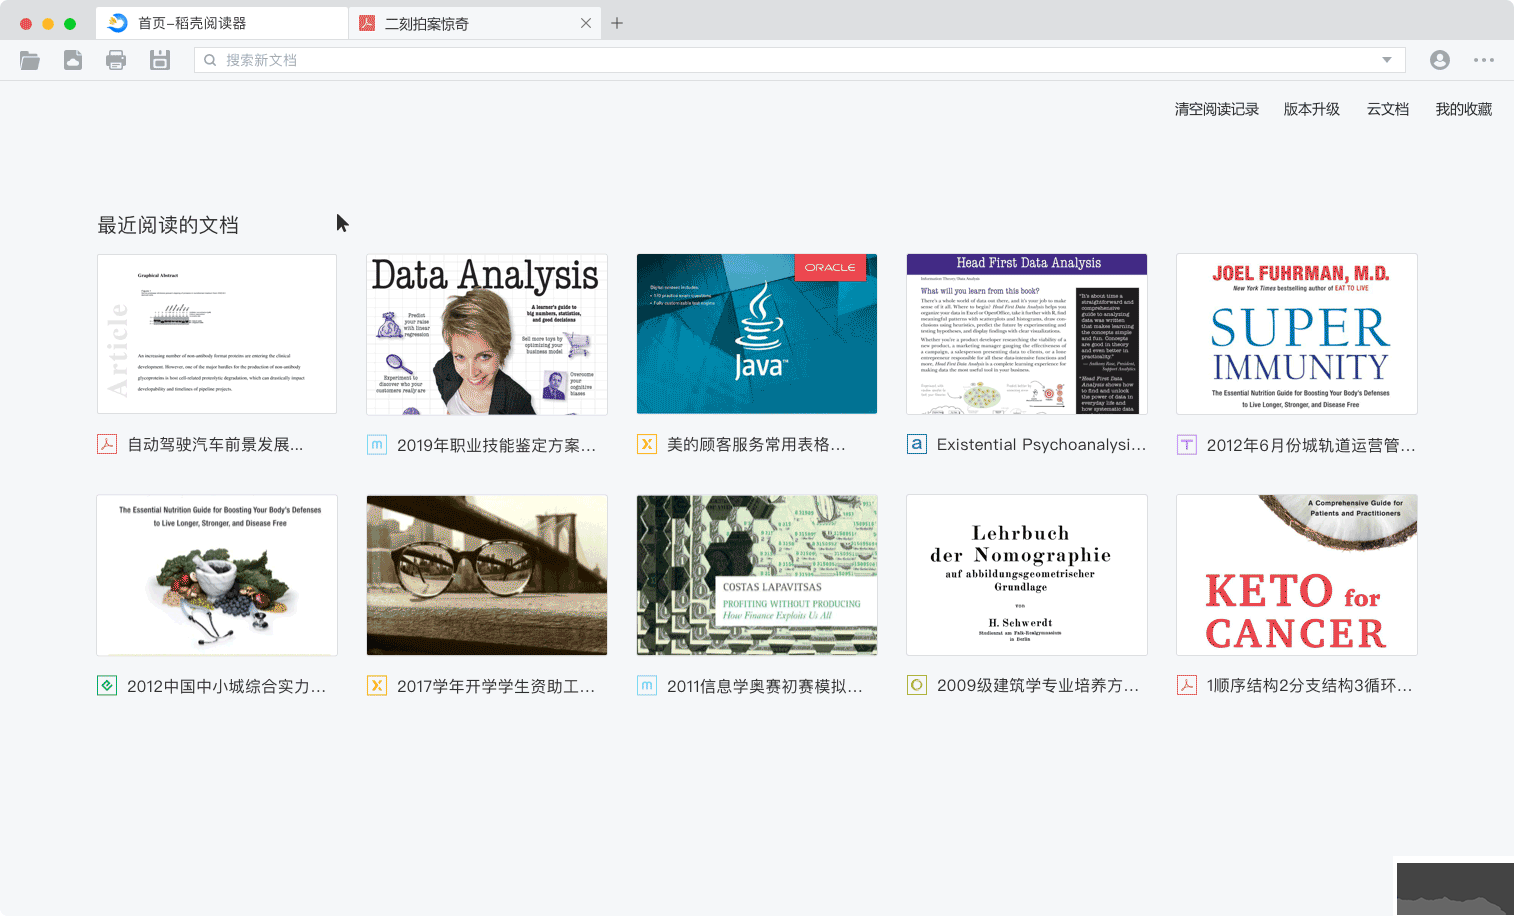Click the plus icon to add new tab
This screenshot has width=1514, height=916.
(x=617, y=23)
